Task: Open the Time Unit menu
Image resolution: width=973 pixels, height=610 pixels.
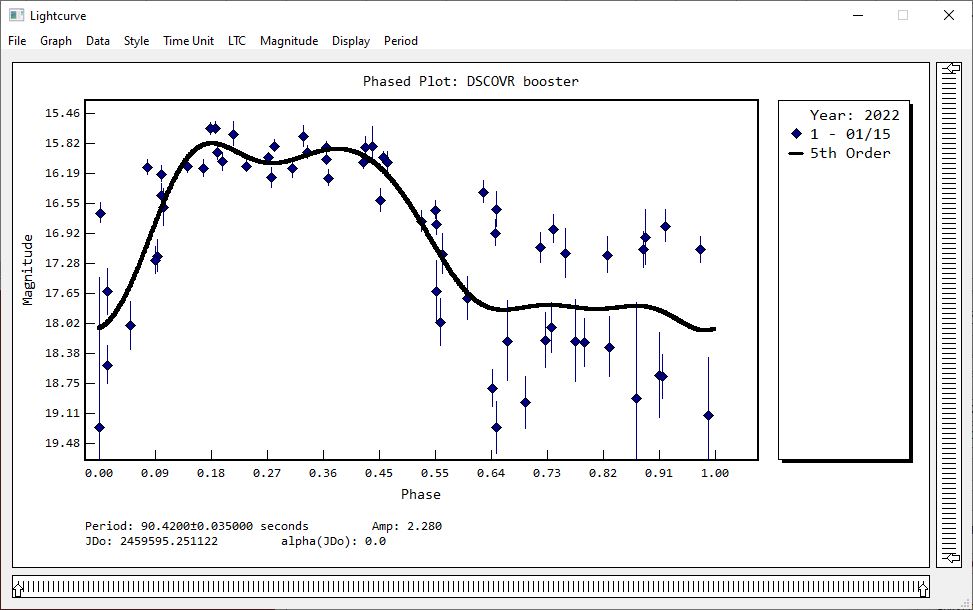Action: 188,41
